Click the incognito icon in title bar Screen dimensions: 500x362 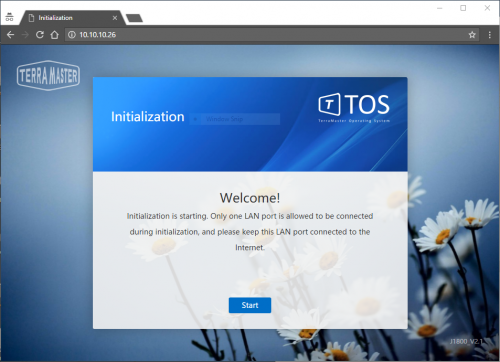pos(9,17)
